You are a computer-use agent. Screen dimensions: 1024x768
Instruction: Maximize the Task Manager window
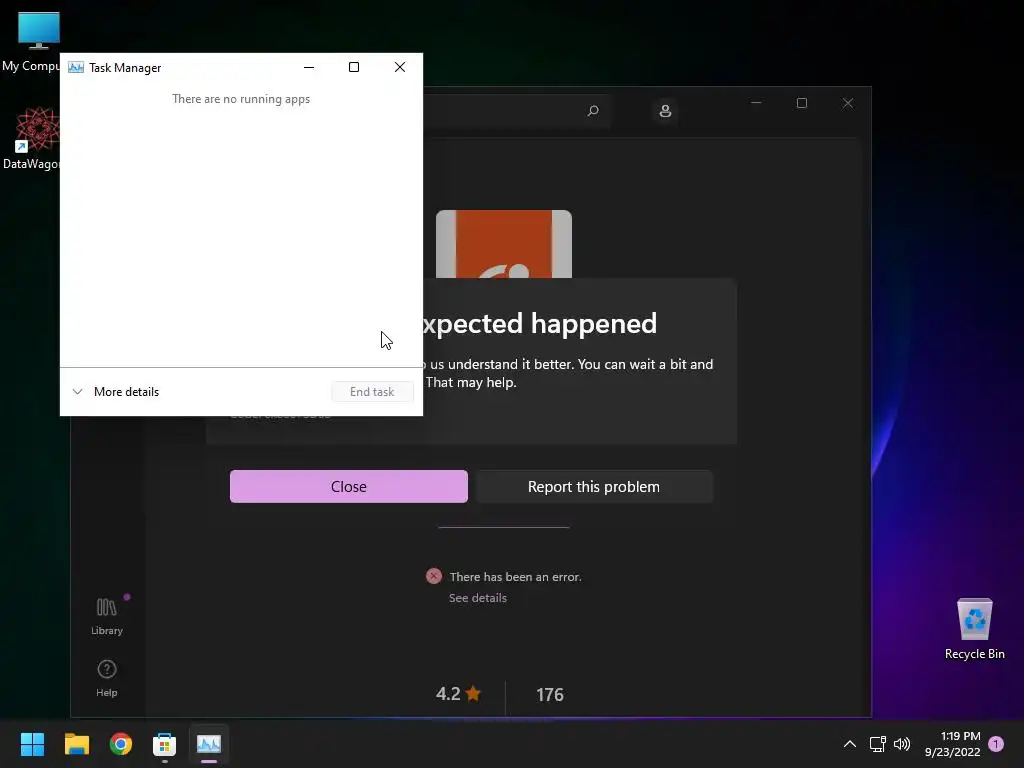(x=354, y=67)
